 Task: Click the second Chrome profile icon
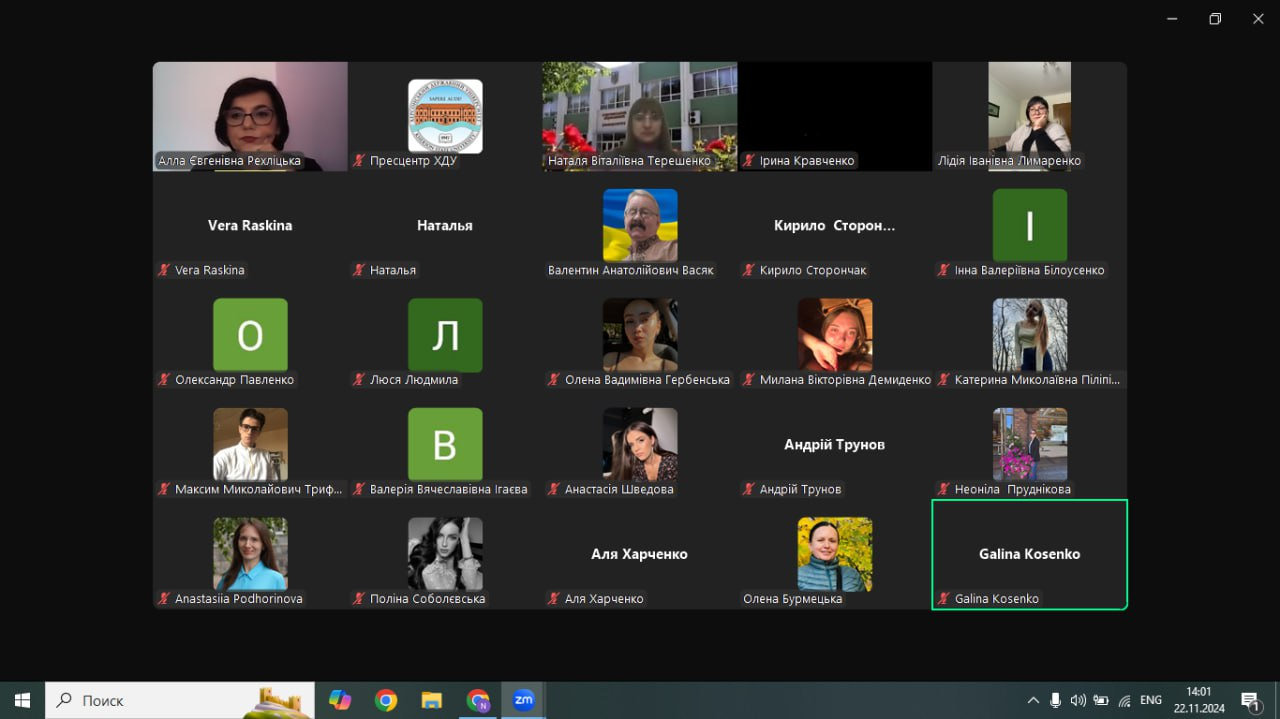[x=478, y=700]
